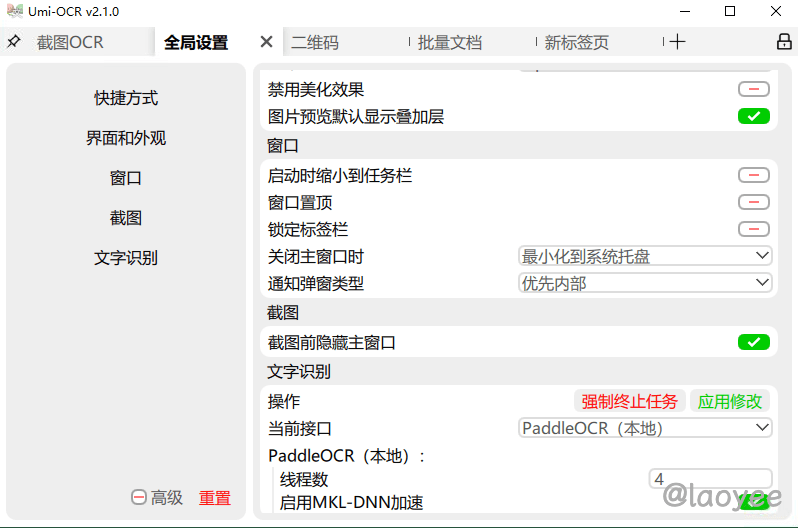Turn off 截图前隐藏主窗口 toggle
Image resolution: width=798 pixels, height=528 pixels.
pyautogui.click(x=753, y=342)
